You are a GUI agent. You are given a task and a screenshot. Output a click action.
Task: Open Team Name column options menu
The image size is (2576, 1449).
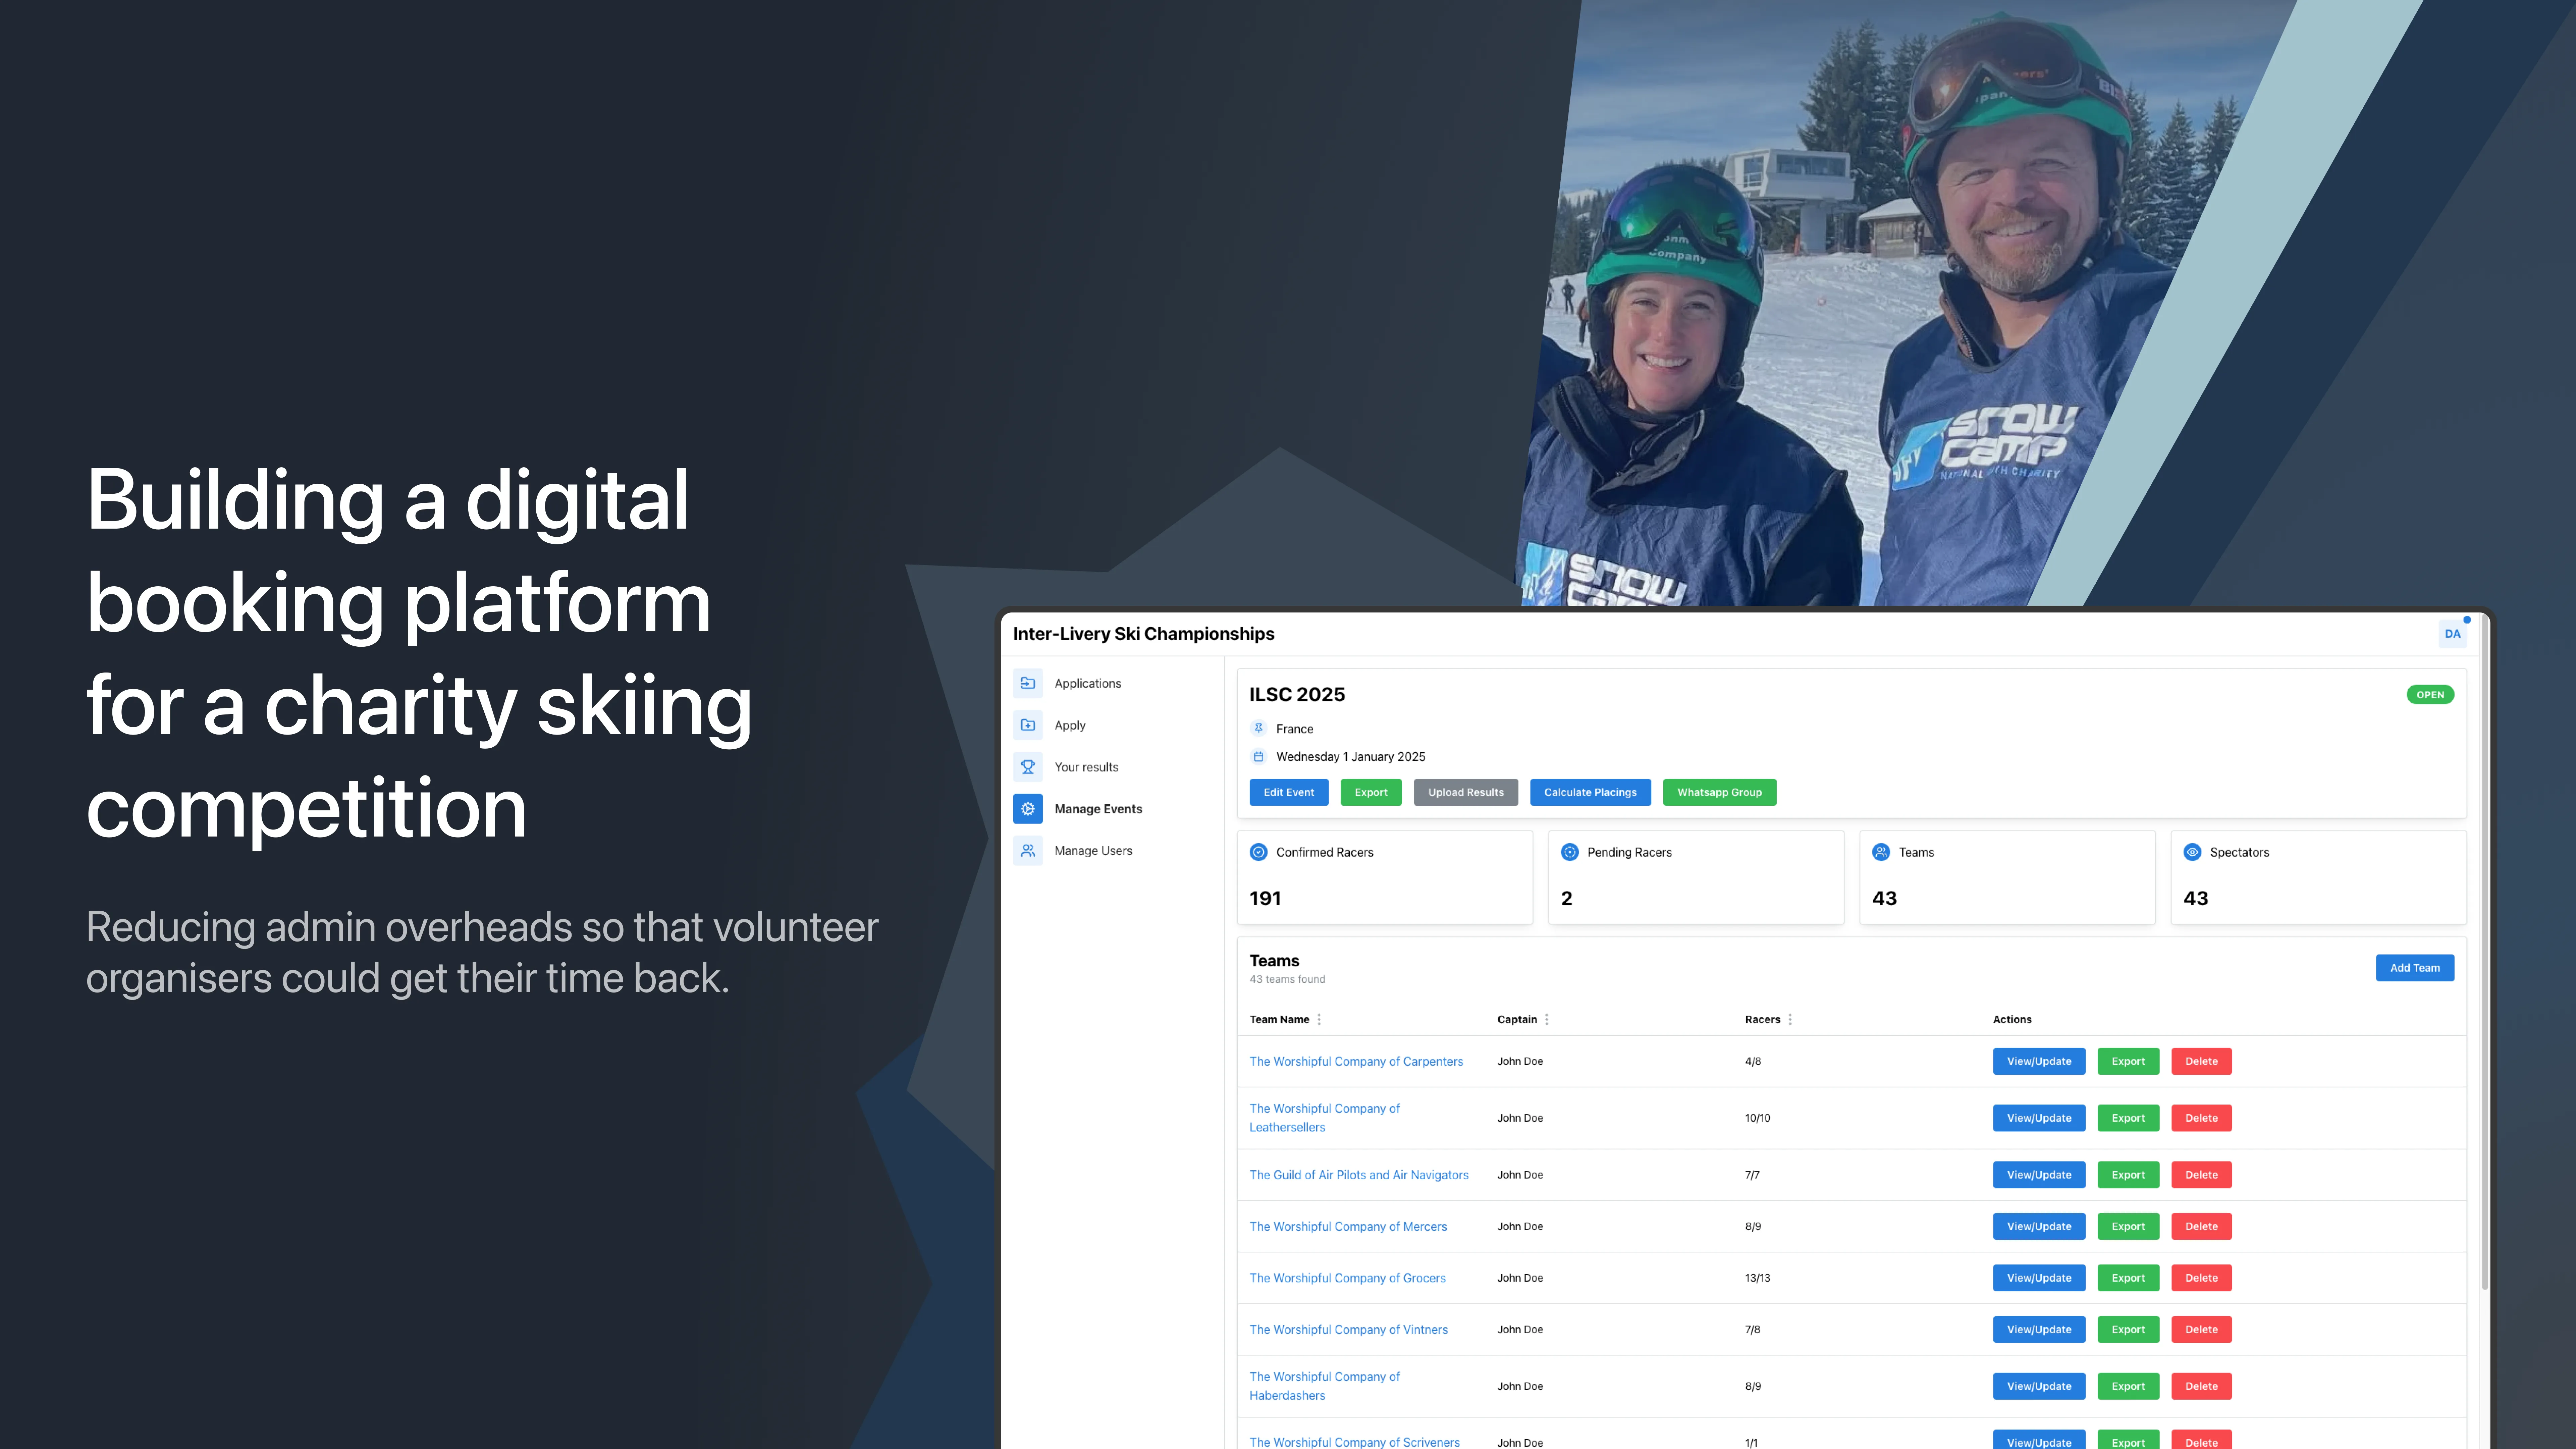tap(1319, 1020)
